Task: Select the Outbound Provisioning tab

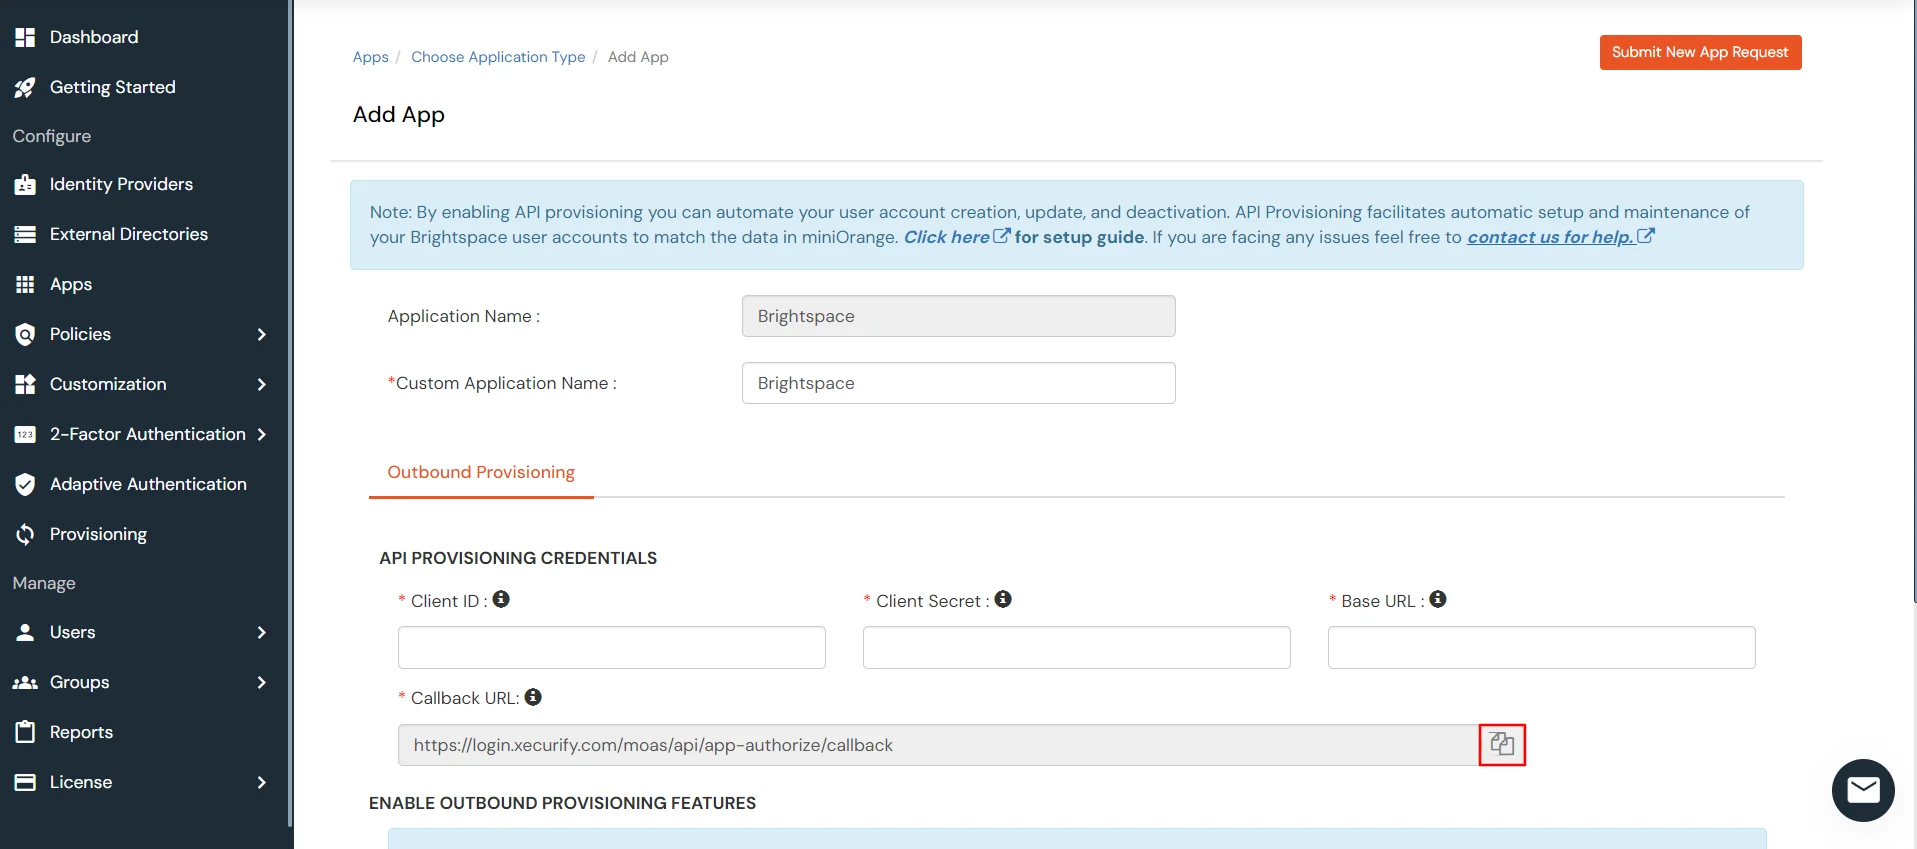Action: click(481, 472)
